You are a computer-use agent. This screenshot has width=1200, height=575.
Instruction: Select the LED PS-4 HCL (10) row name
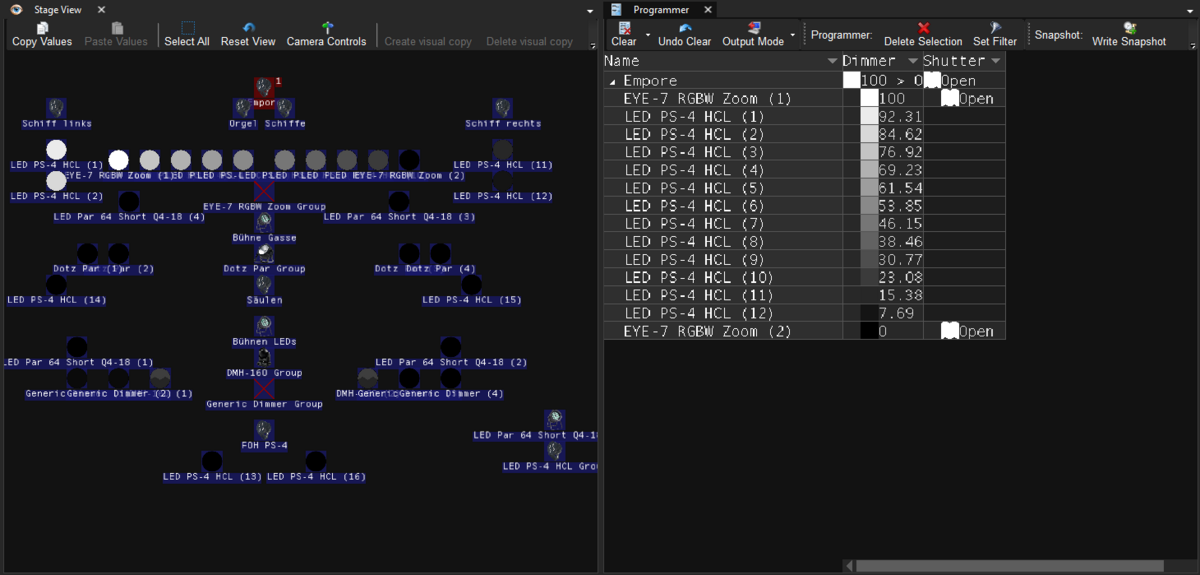pyautogui.click(x=698, y=277)
